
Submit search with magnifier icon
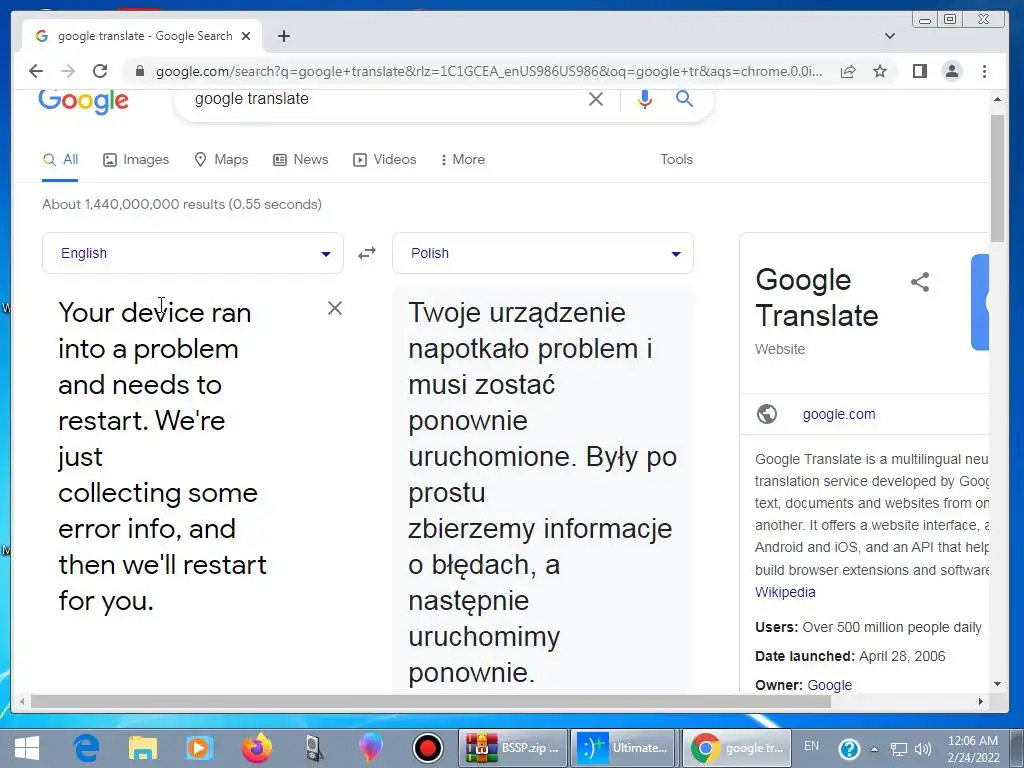(x=684, y=99)
